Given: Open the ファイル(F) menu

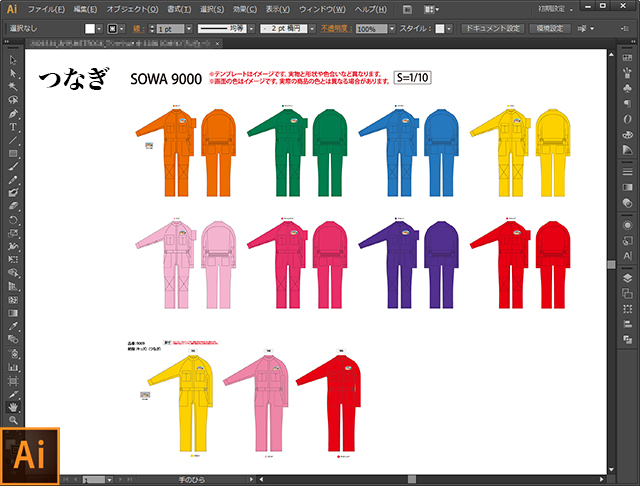Looking at the screenshot, I should coord(46,9).
